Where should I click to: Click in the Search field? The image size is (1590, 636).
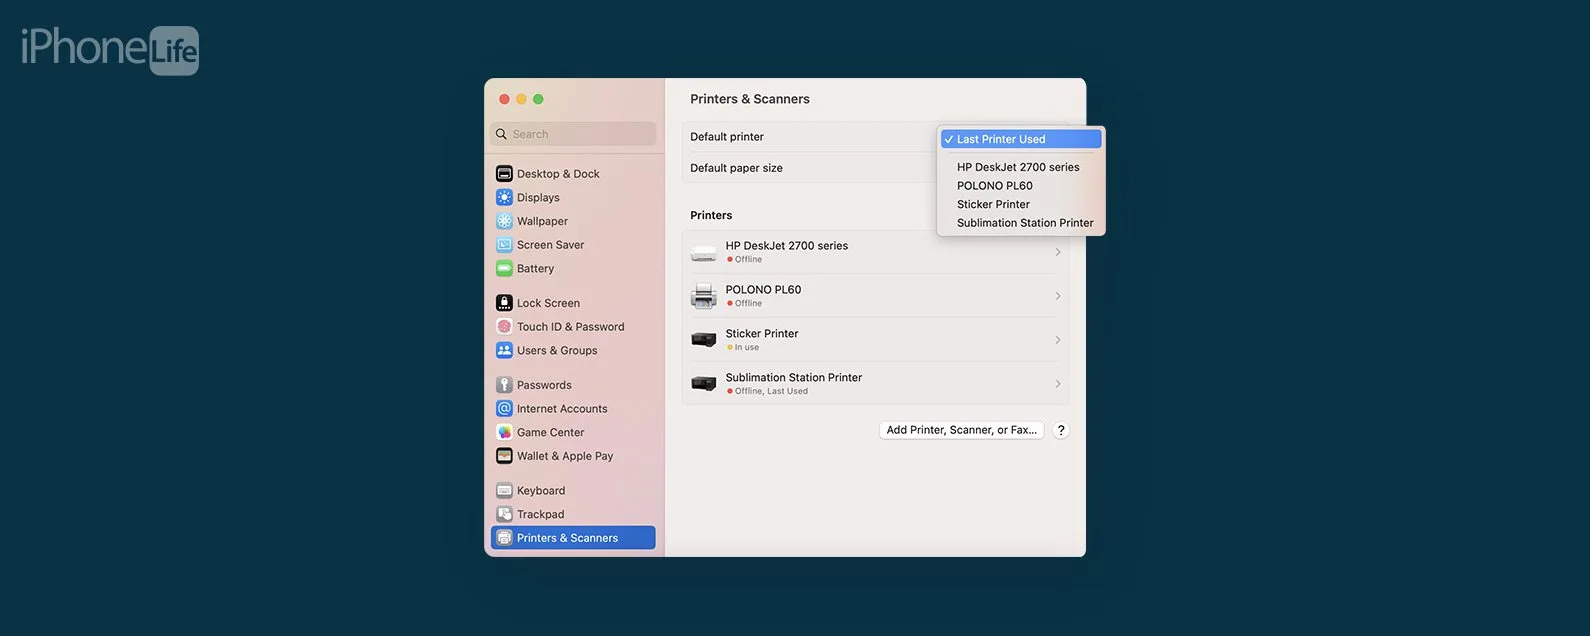click(573, 134)
